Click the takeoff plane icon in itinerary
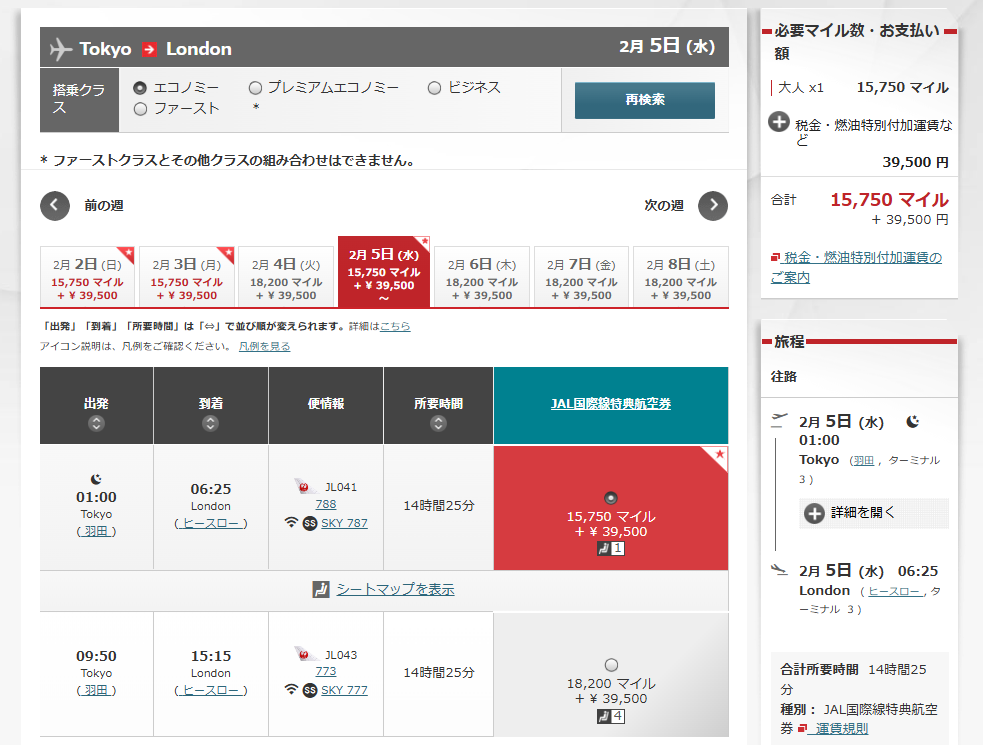Screen dimensions: 983x745 pos(779,420)
